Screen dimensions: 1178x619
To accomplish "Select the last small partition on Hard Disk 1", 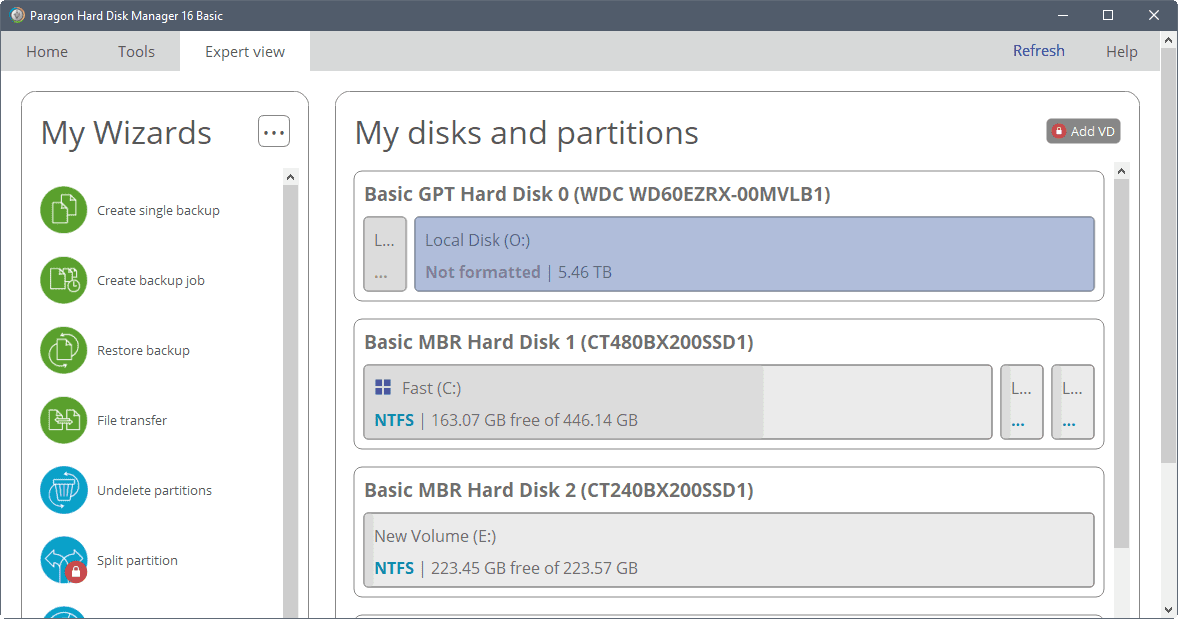I will click(1073, 402).
